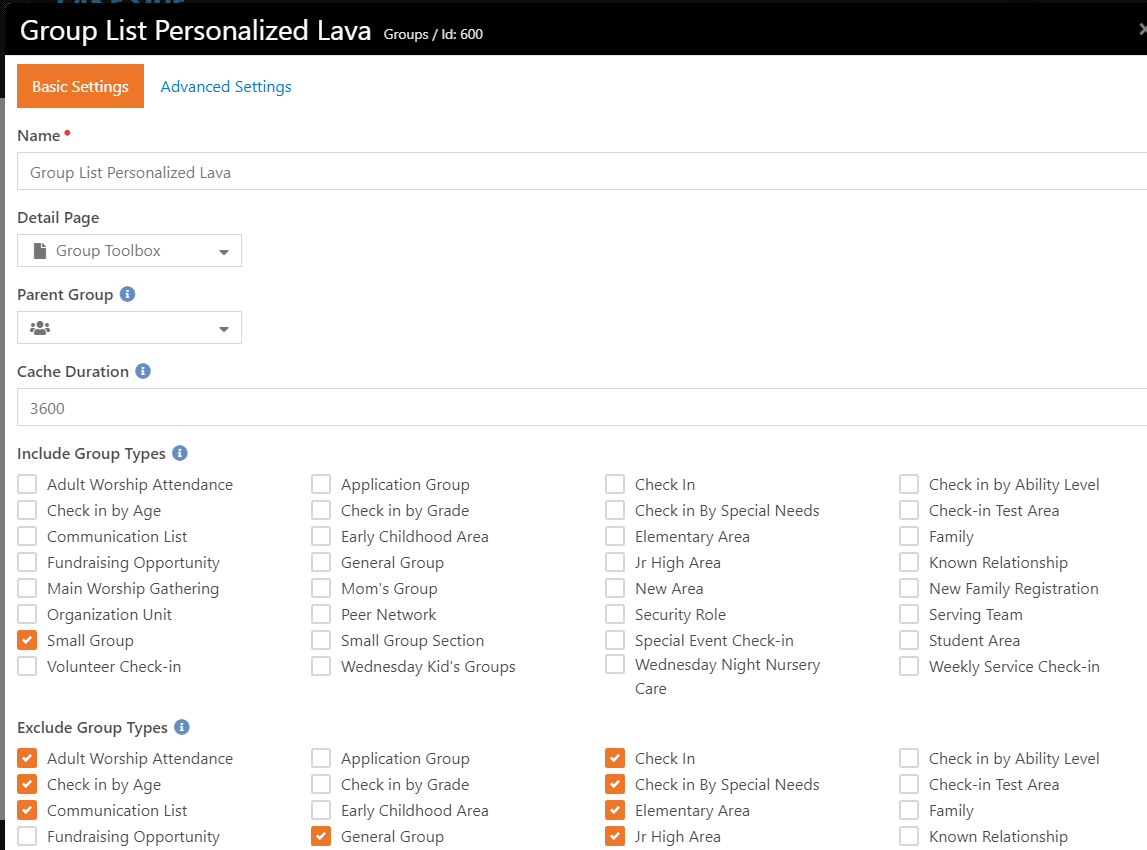Check Peer Network under Include Group Types

pyautogui.click(x=321, y=614)
